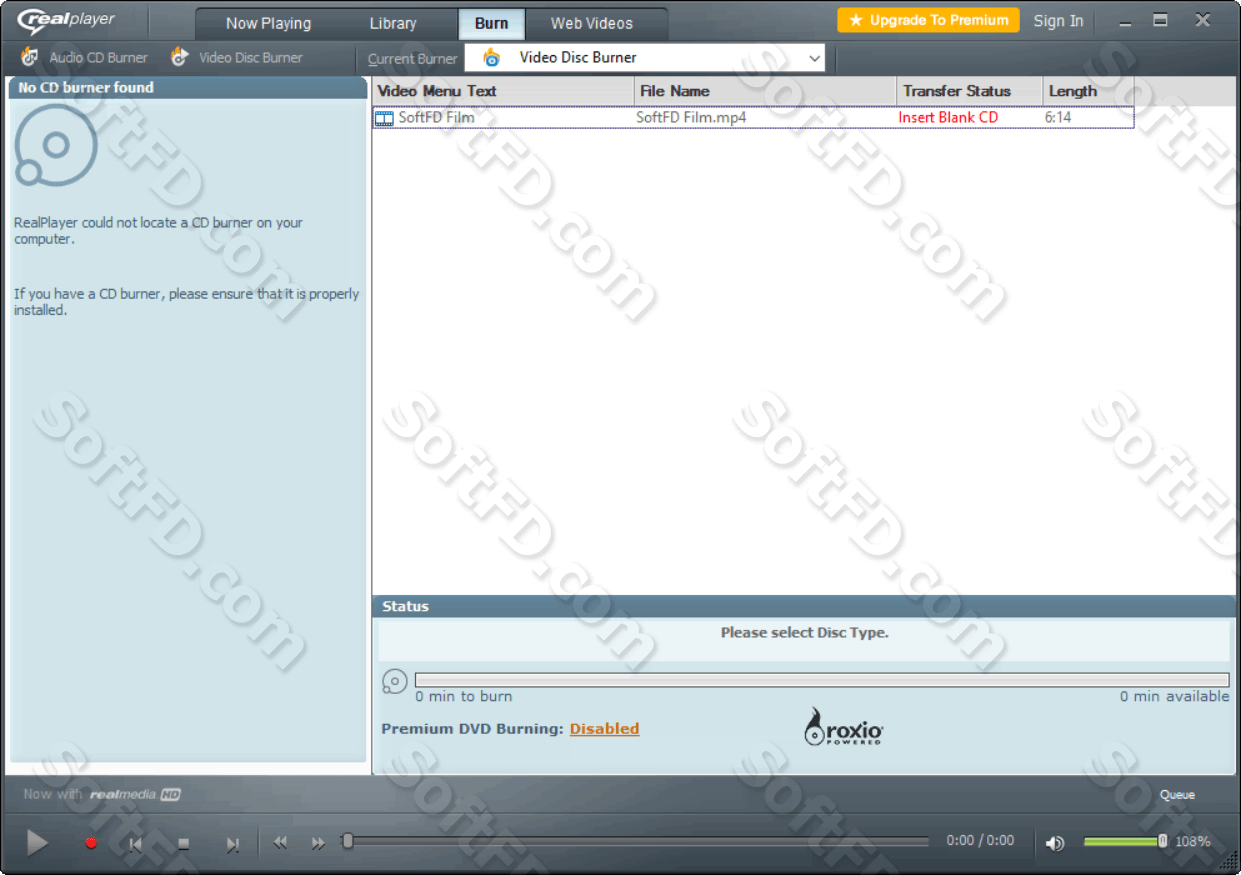Open the Queue panel

[1177, 795]
